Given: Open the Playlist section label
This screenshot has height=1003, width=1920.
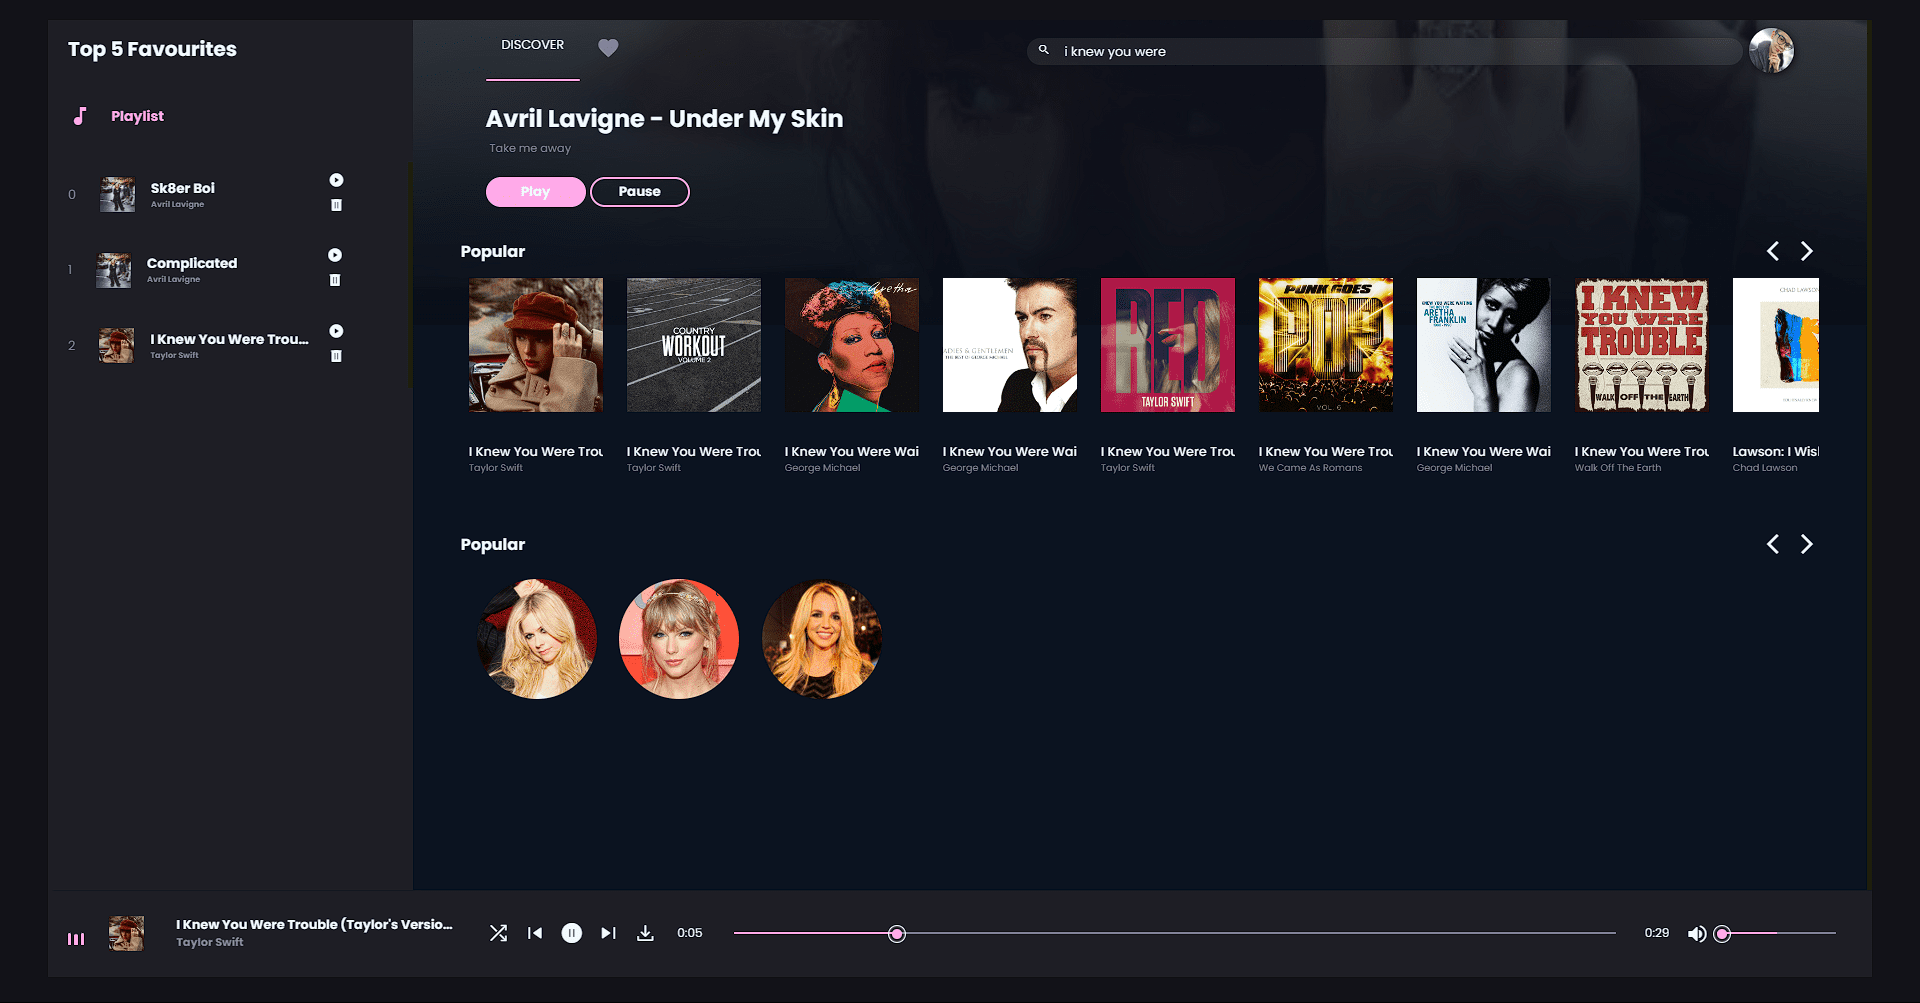Looking at the screenshot, I should point(137,116).
